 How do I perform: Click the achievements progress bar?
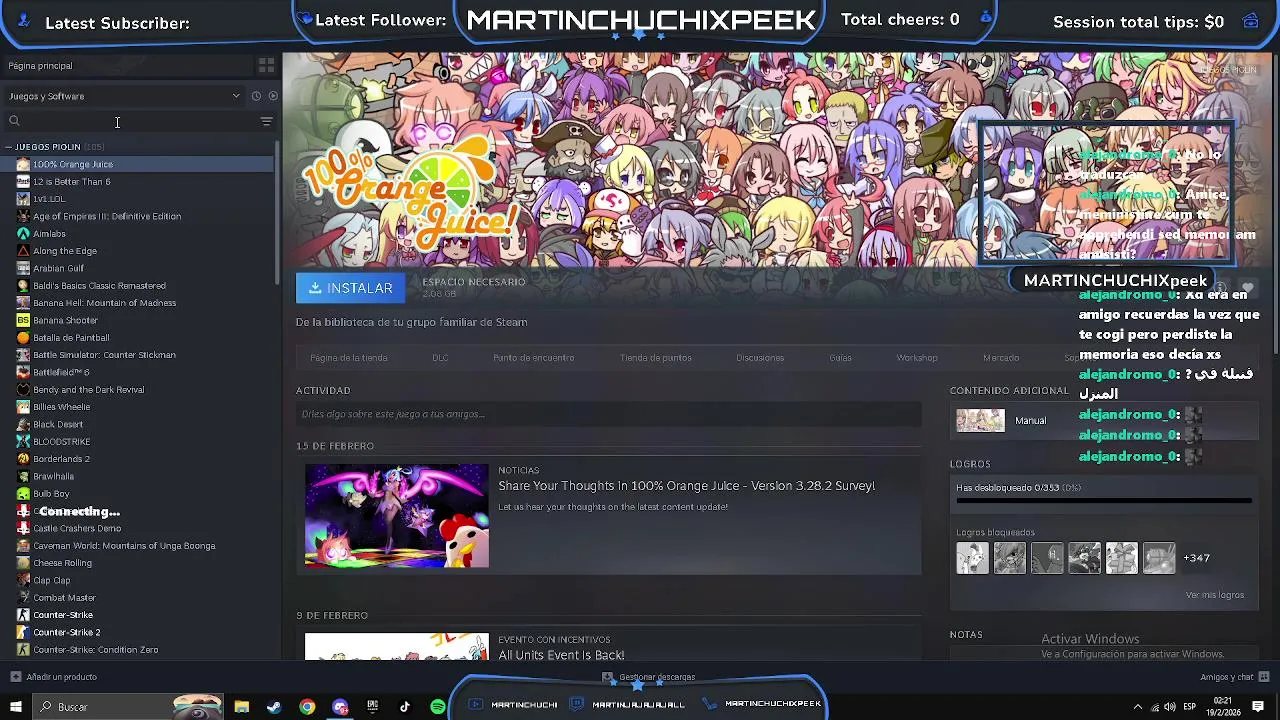coord(1104,500)
